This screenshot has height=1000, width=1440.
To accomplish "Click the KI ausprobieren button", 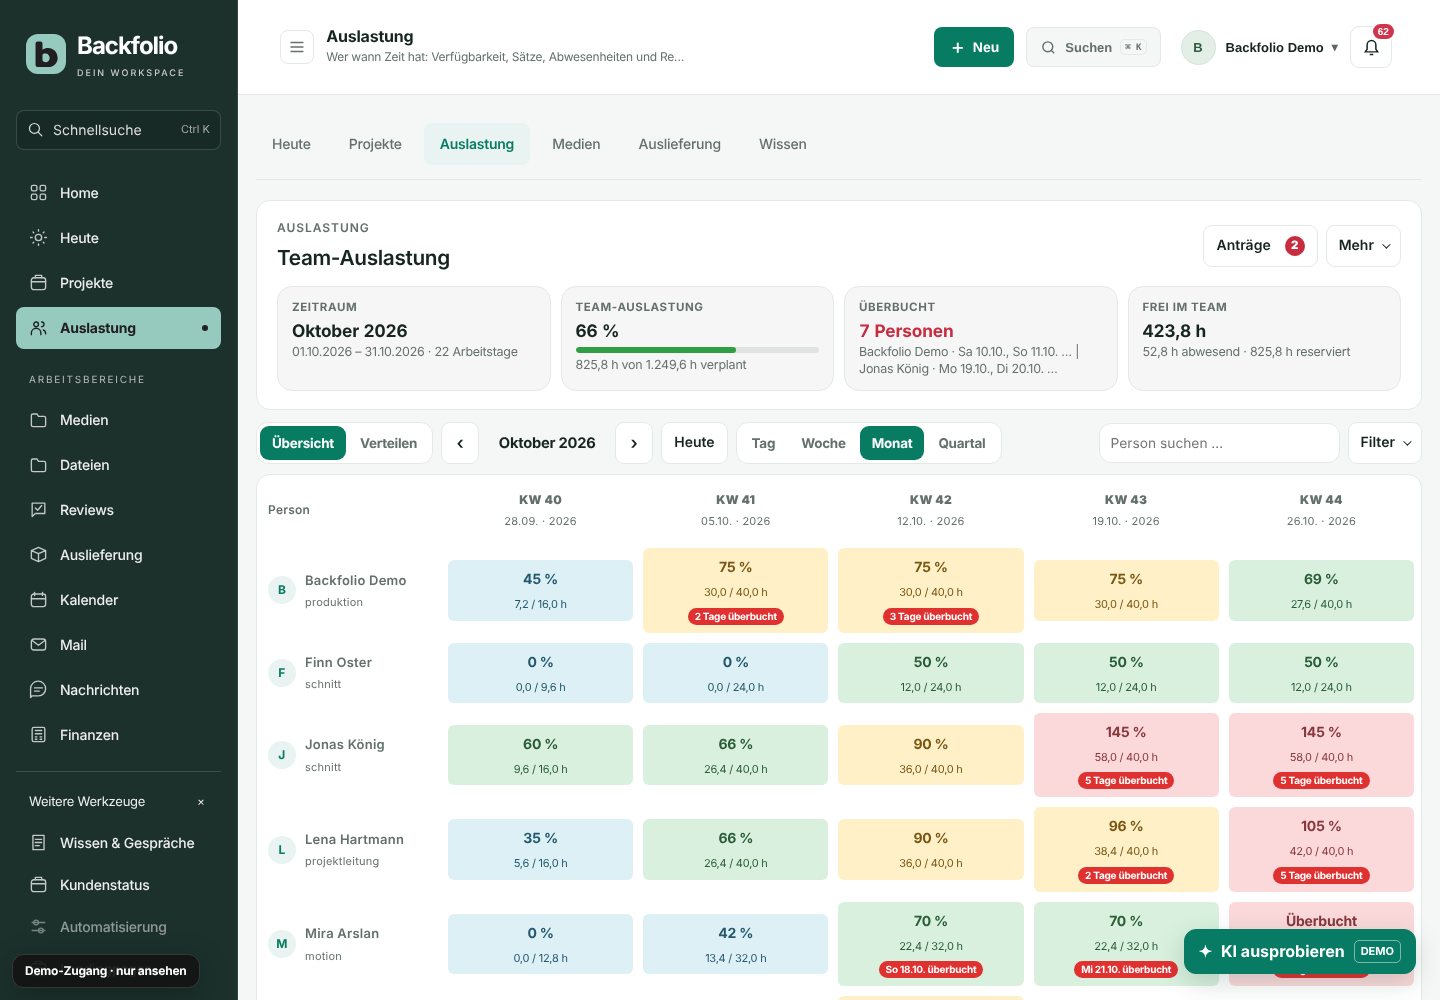I will [1300, 951].
